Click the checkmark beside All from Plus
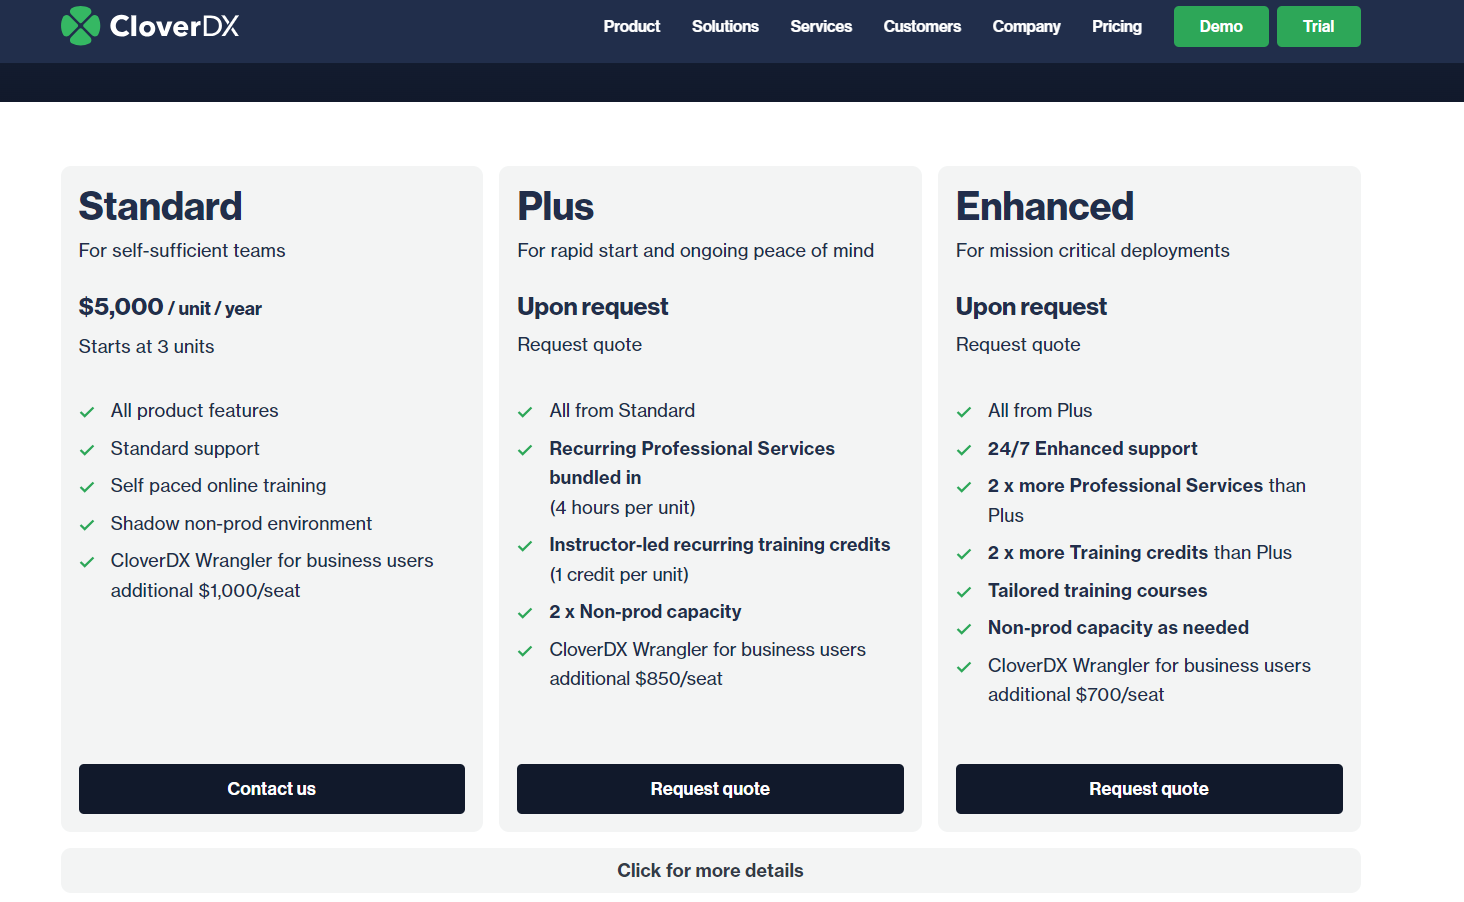1464x902 pixels. click(964, 411)
